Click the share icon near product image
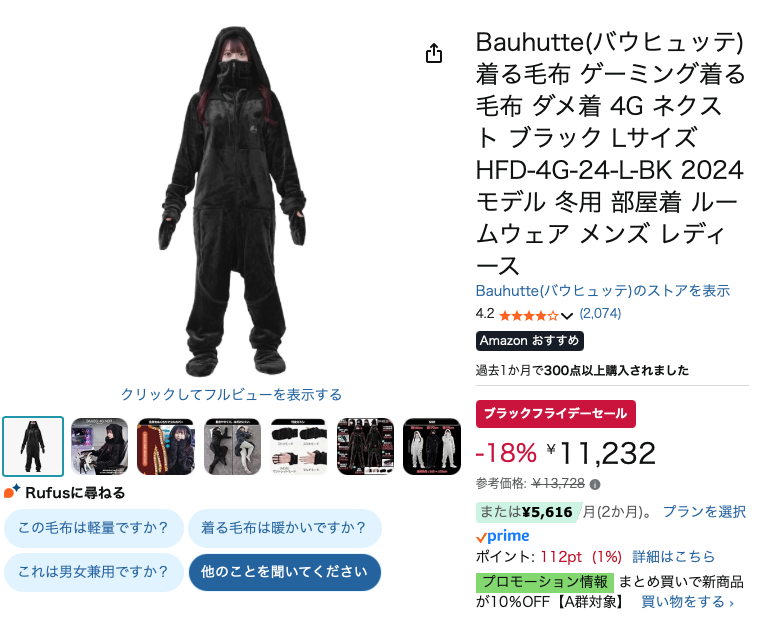The height and width of the screenshot is (624, 769). [x=434, y=53]
